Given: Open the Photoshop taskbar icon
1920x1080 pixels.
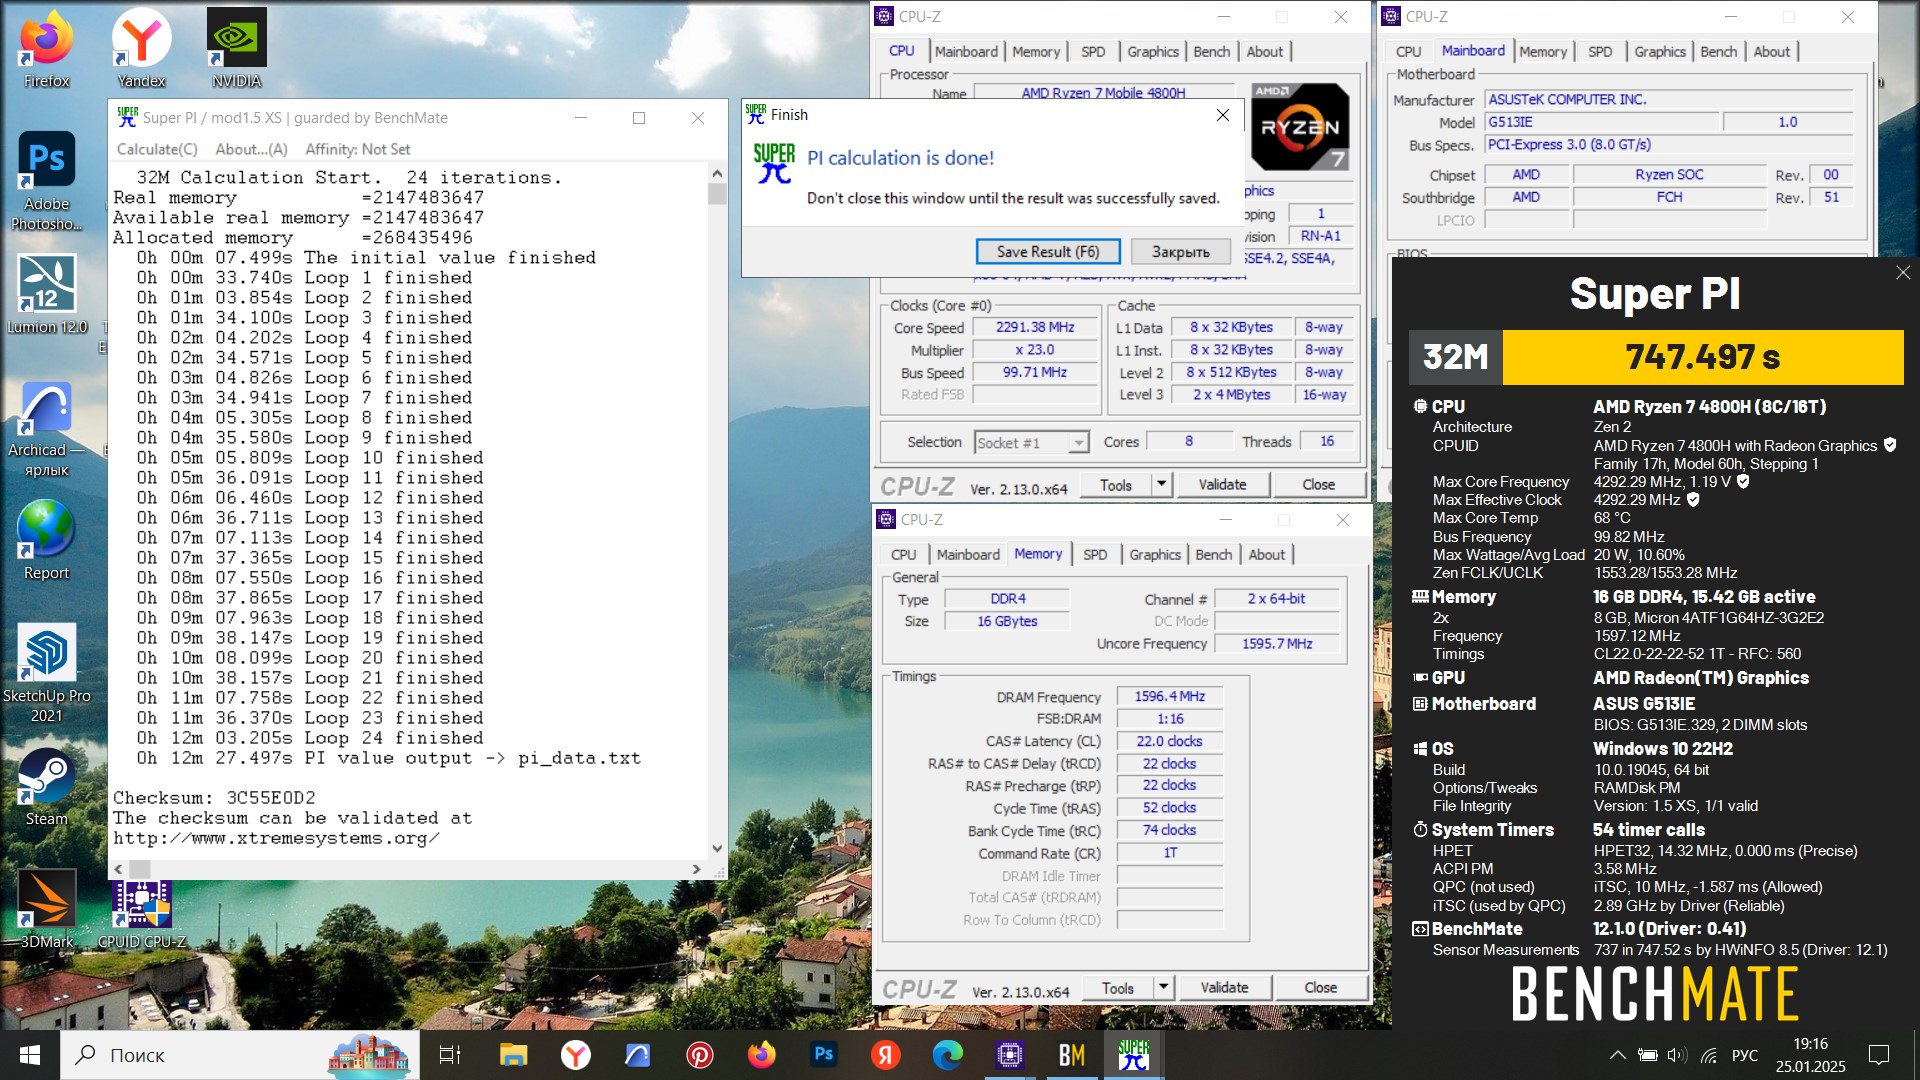Looking at the screenshot, I should pos(824,1055).
